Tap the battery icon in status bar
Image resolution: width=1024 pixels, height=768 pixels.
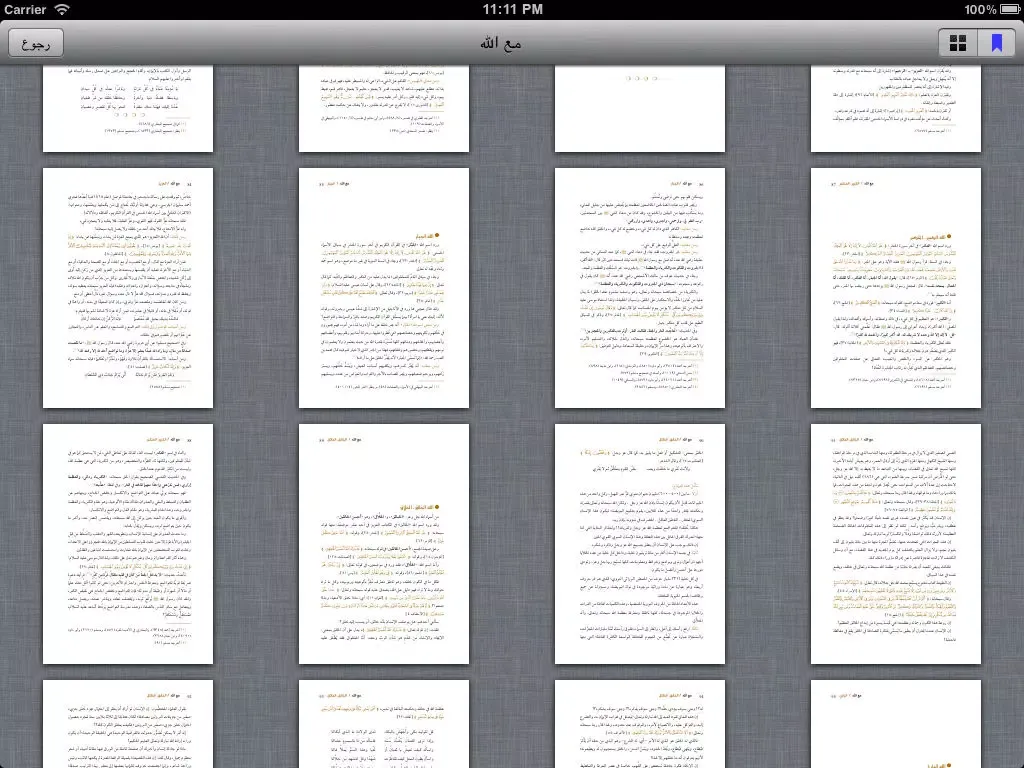(x=1010, y=9)
